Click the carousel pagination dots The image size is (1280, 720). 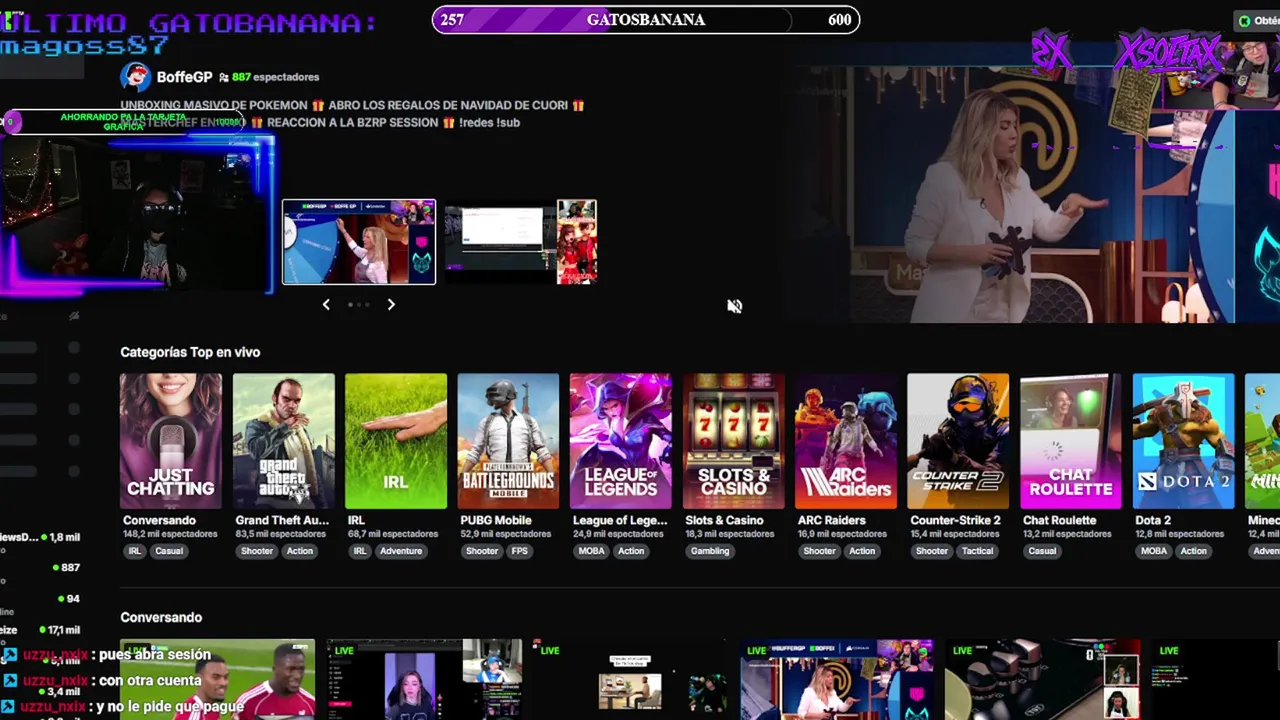click(x=358, y=304)
